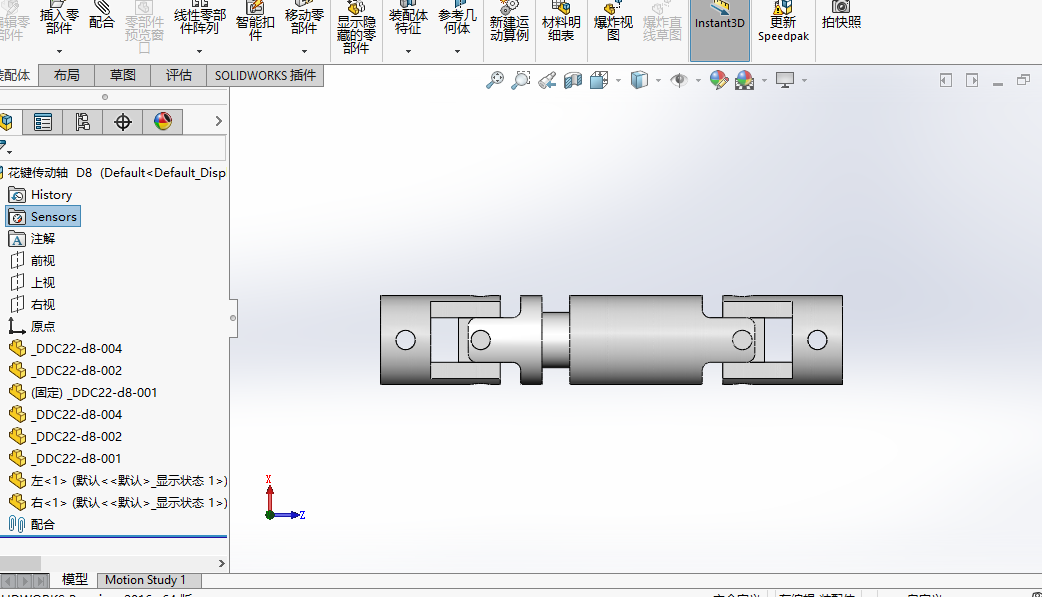This screenshot has height=597, width=1042.
Task: Click the panel splitter collapse handle
Action: [233, 318]
